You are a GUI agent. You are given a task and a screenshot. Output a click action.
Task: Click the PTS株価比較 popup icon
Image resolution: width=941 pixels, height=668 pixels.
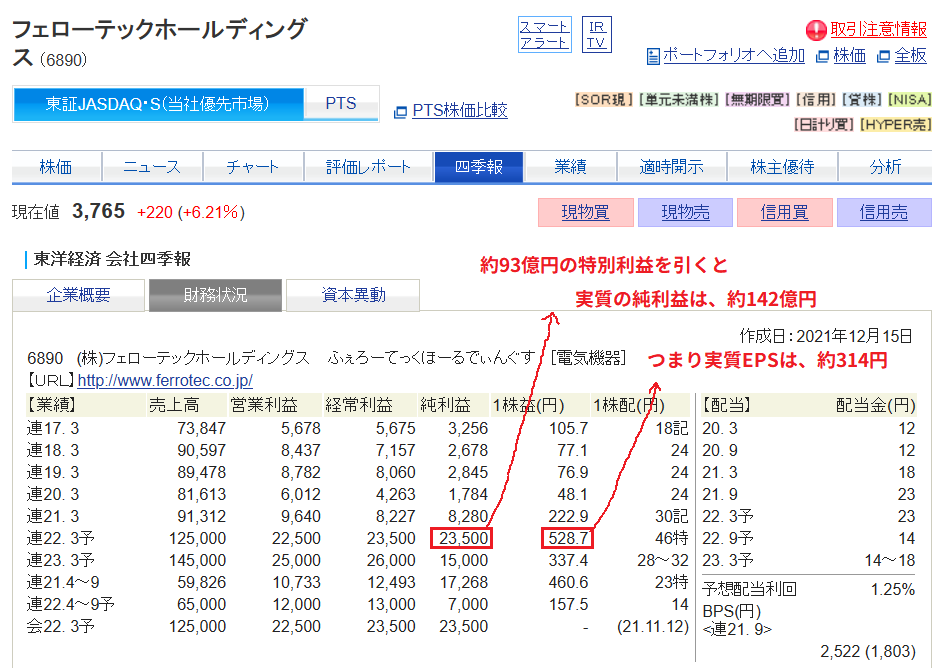(400, 111)
